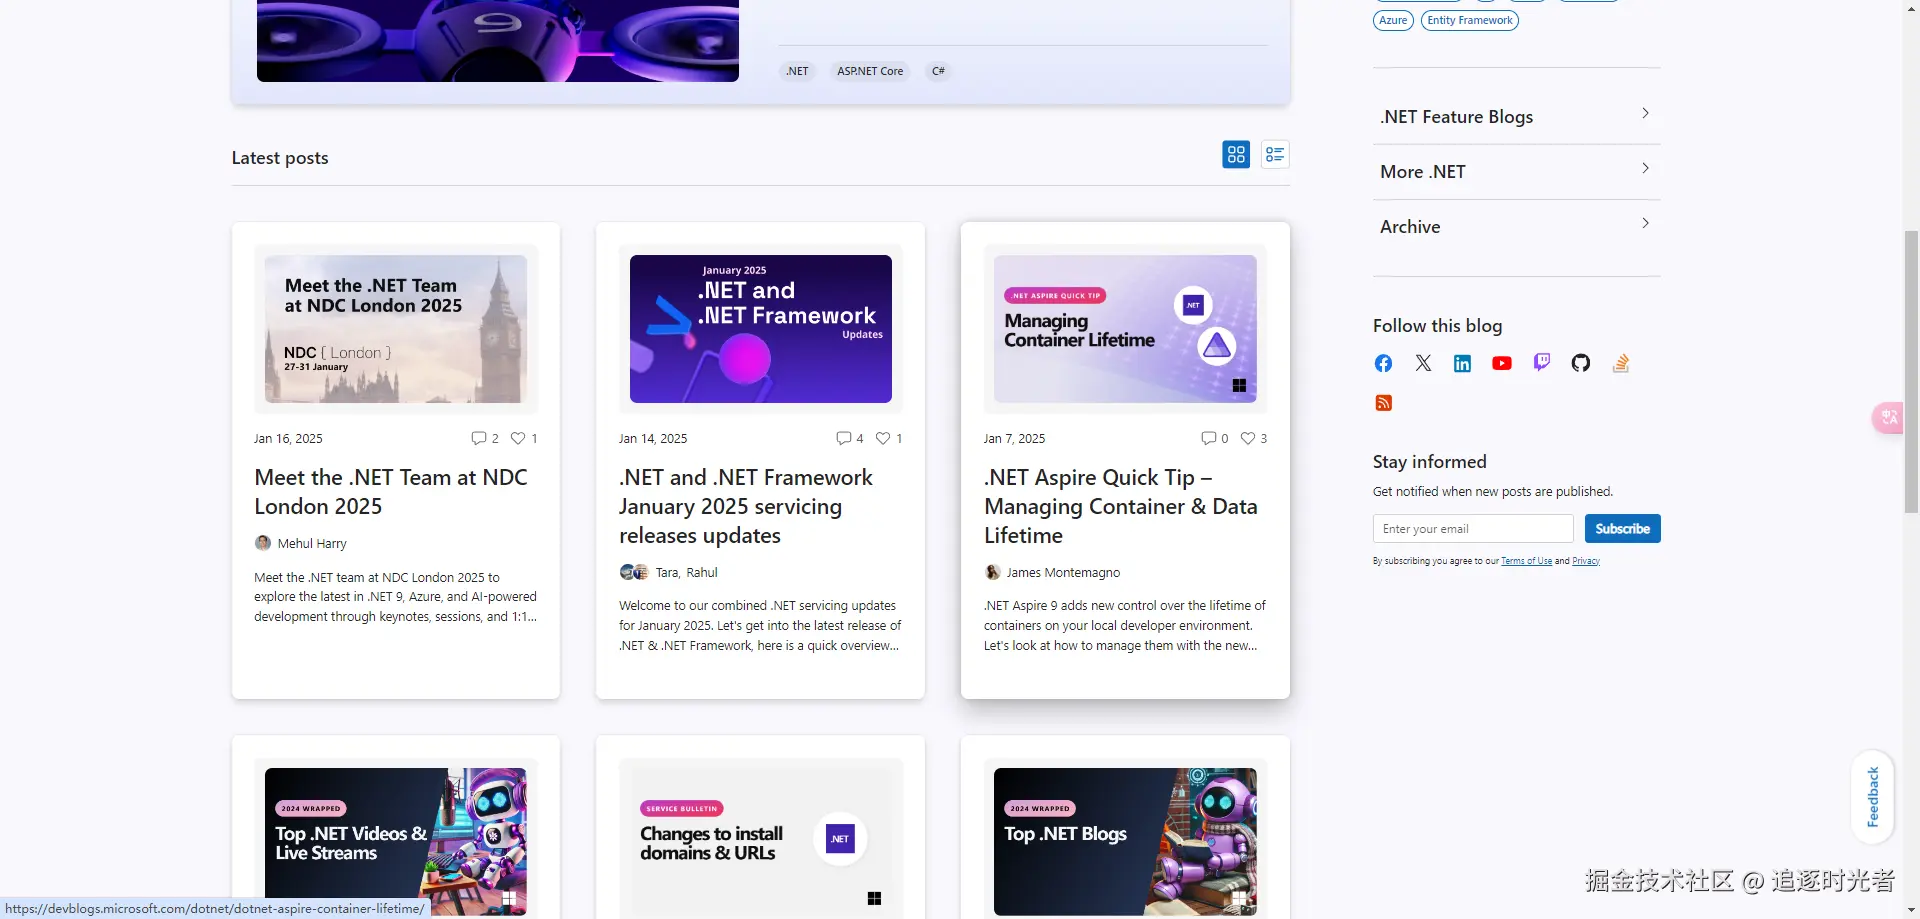The width and height of the screenshot is (1920, 919).
Task: Open .NET and .NET Framework Updates thumbnail
Action: click(x=761, y=329)
